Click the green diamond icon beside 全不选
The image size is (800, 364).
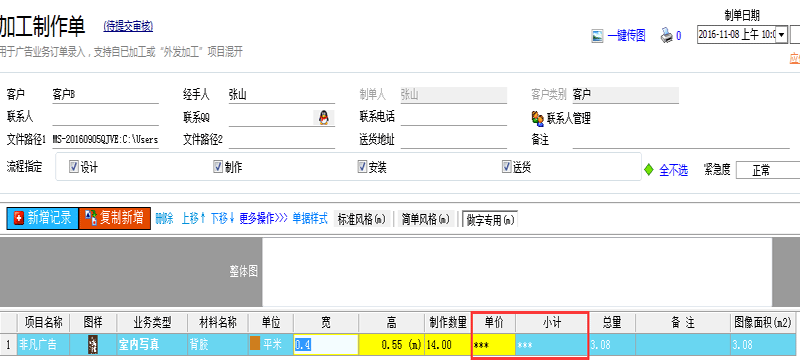pyautogui.click(x=648, y=170)
